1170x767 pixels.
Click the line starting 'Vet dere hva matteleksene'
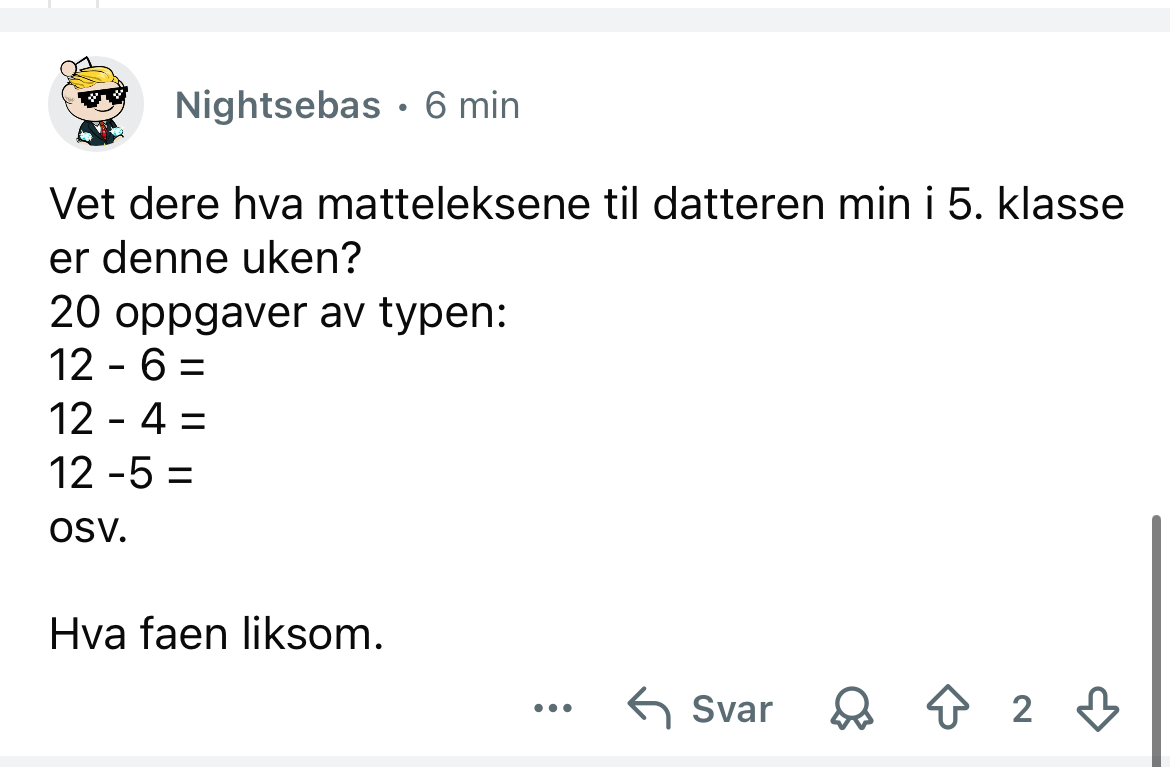pos(586,204)
